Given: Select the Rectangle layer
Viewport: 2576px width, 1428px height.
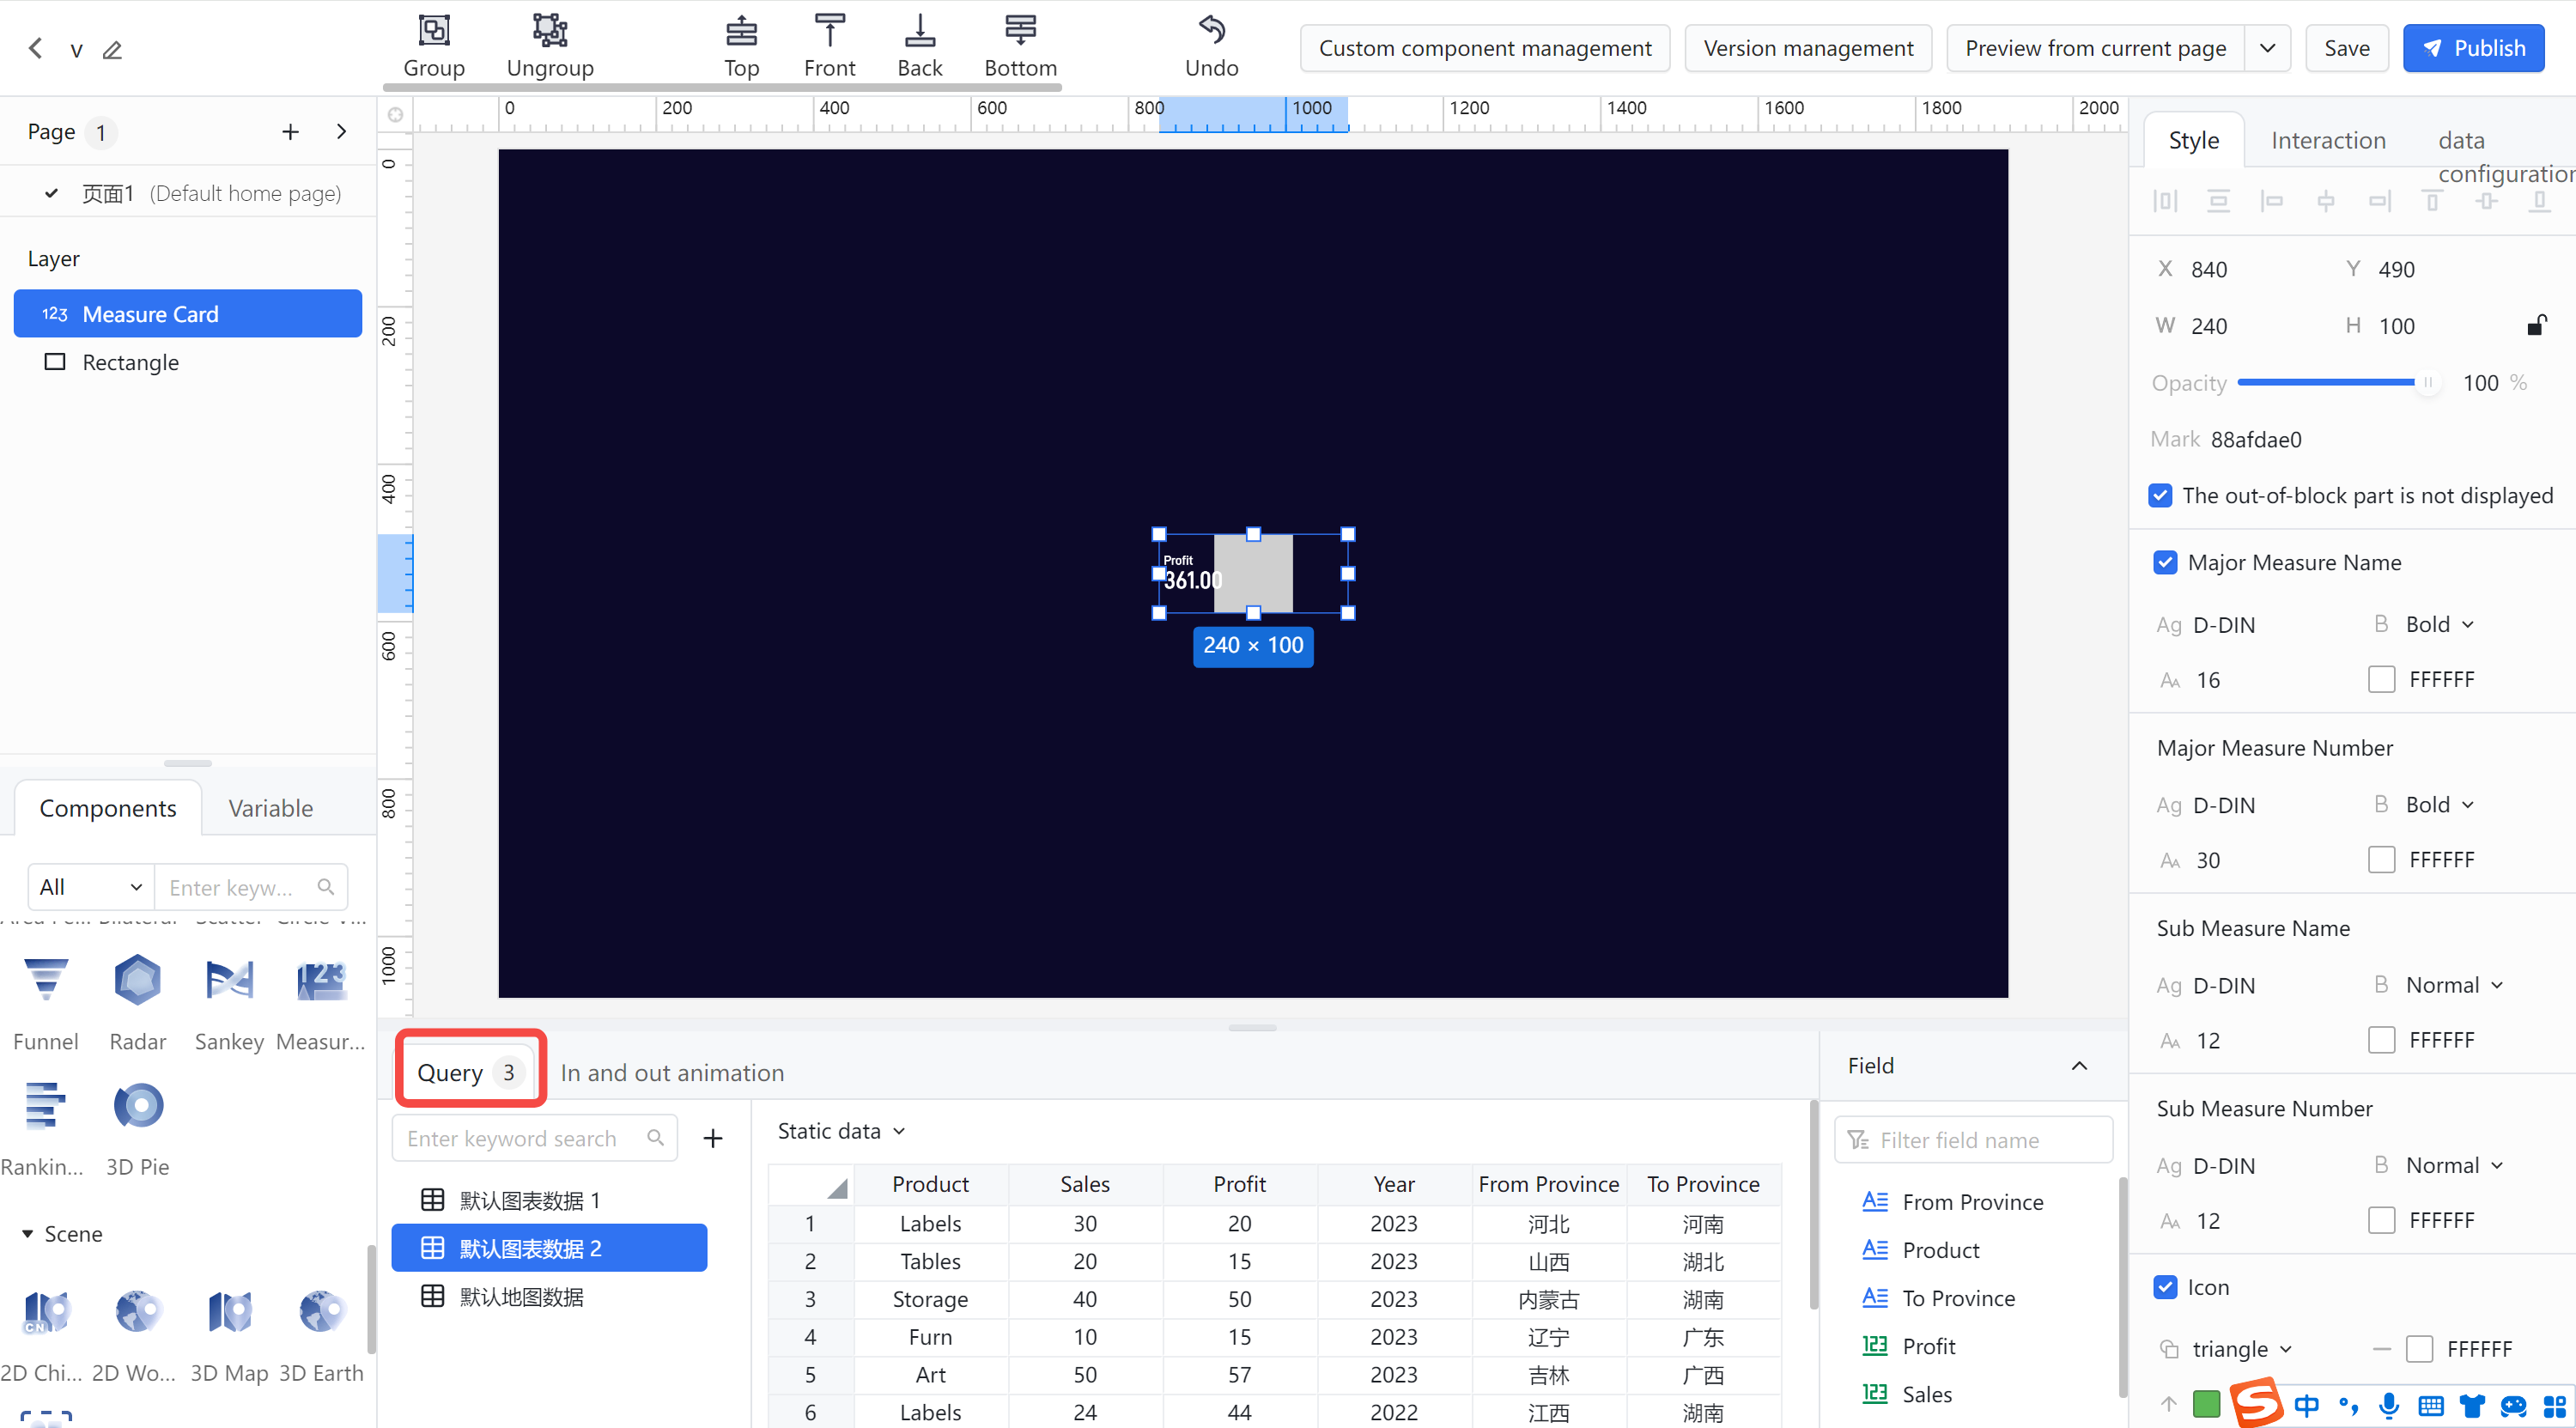Looking at the screenshot, I should 188,362.
